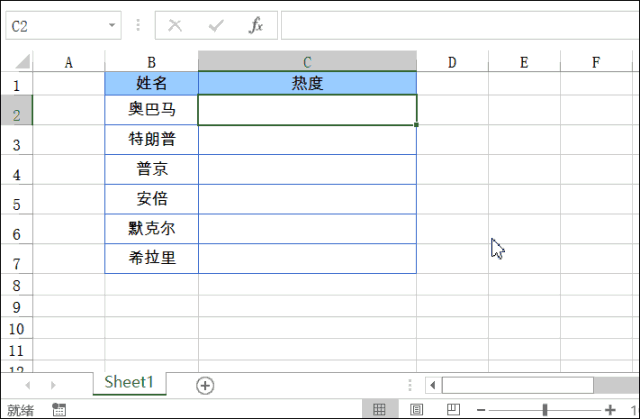
Task: Switch to the Sheet1 tab
Action: tap(129, 382)
